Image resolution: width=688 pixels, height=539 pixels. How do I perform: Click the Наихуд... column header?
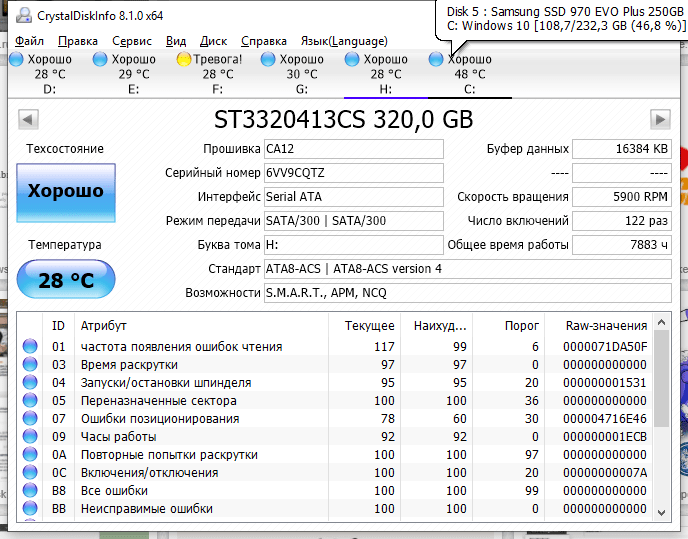pos(436,326)
